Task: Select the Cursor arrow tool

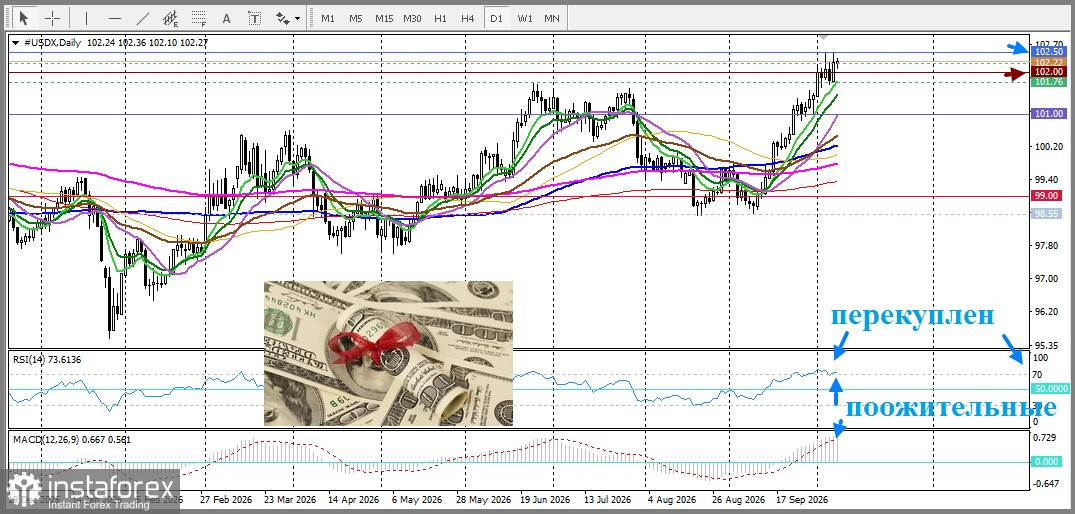Action: 24,18
